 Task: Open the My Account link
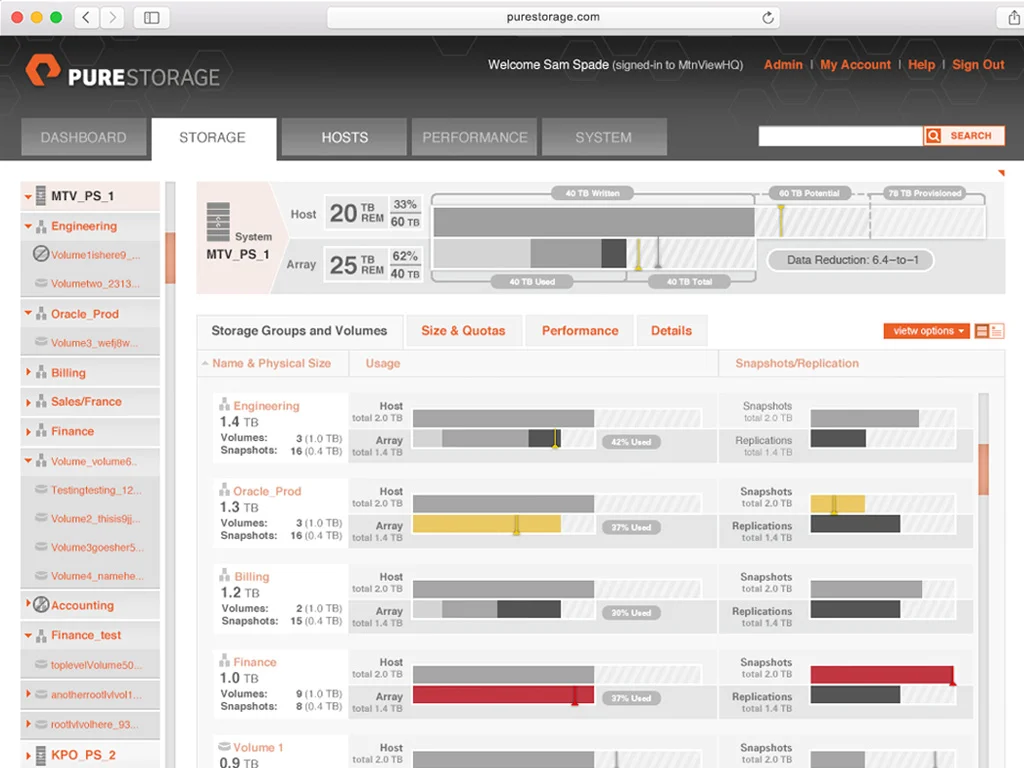[856, 65]
